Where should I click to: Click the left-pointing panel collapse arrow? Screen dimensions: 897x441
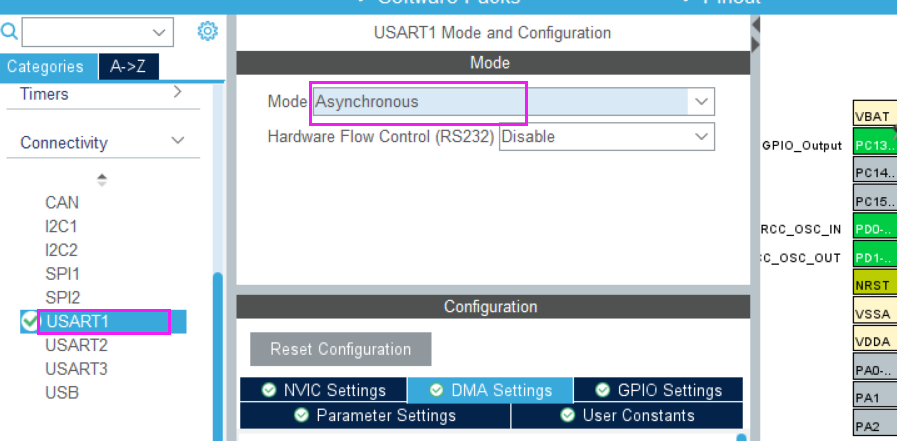(755, 25)
